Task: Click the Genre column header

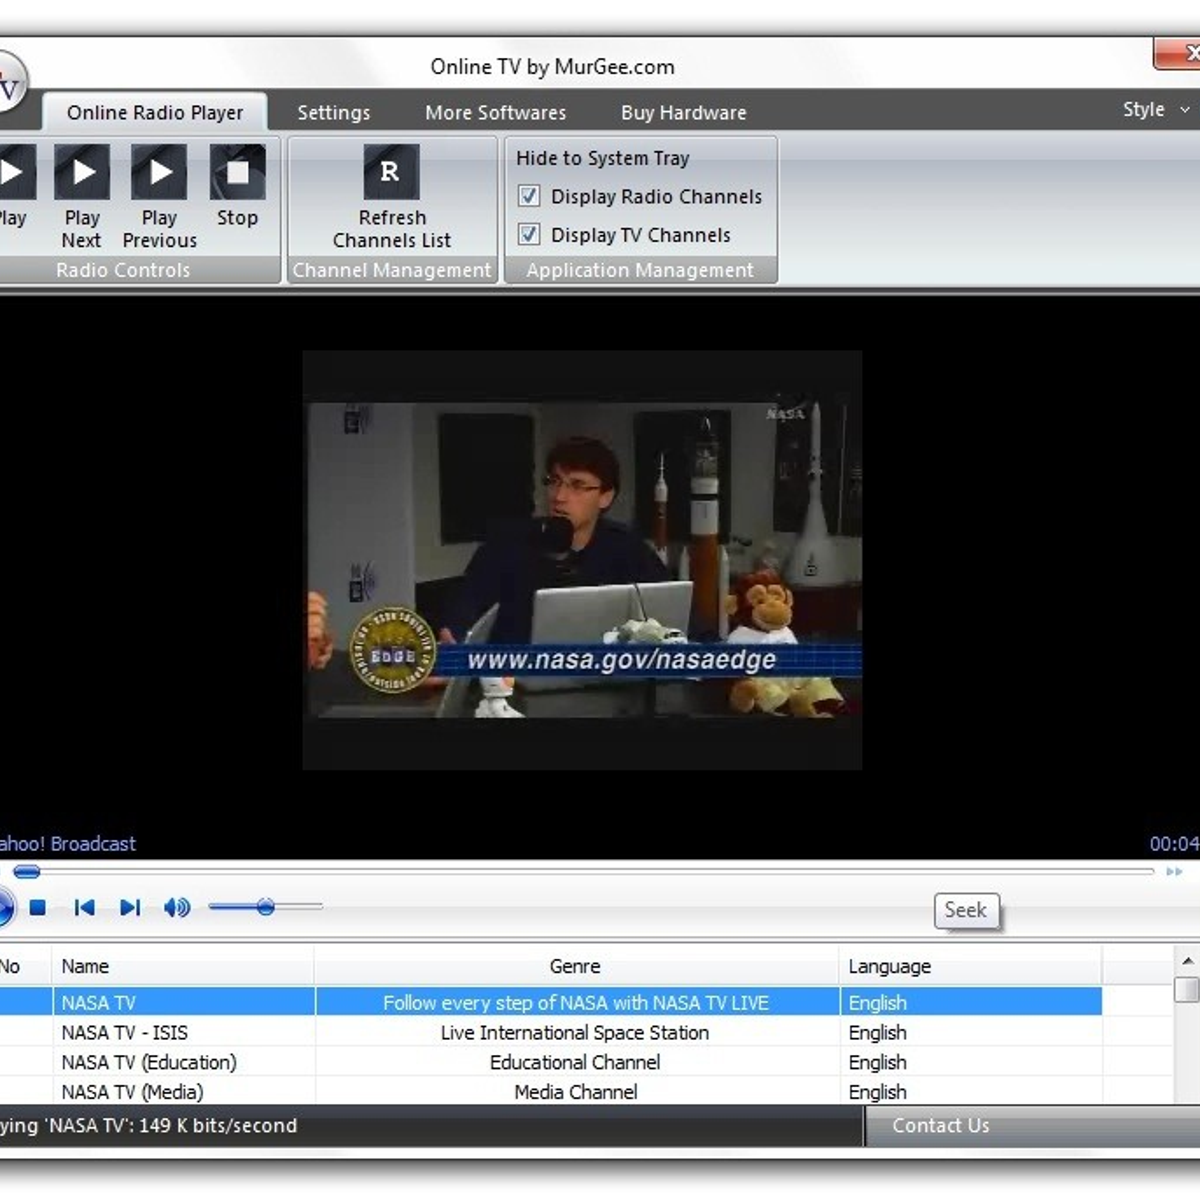Action: pyautogui.click(x=576, y=966)
